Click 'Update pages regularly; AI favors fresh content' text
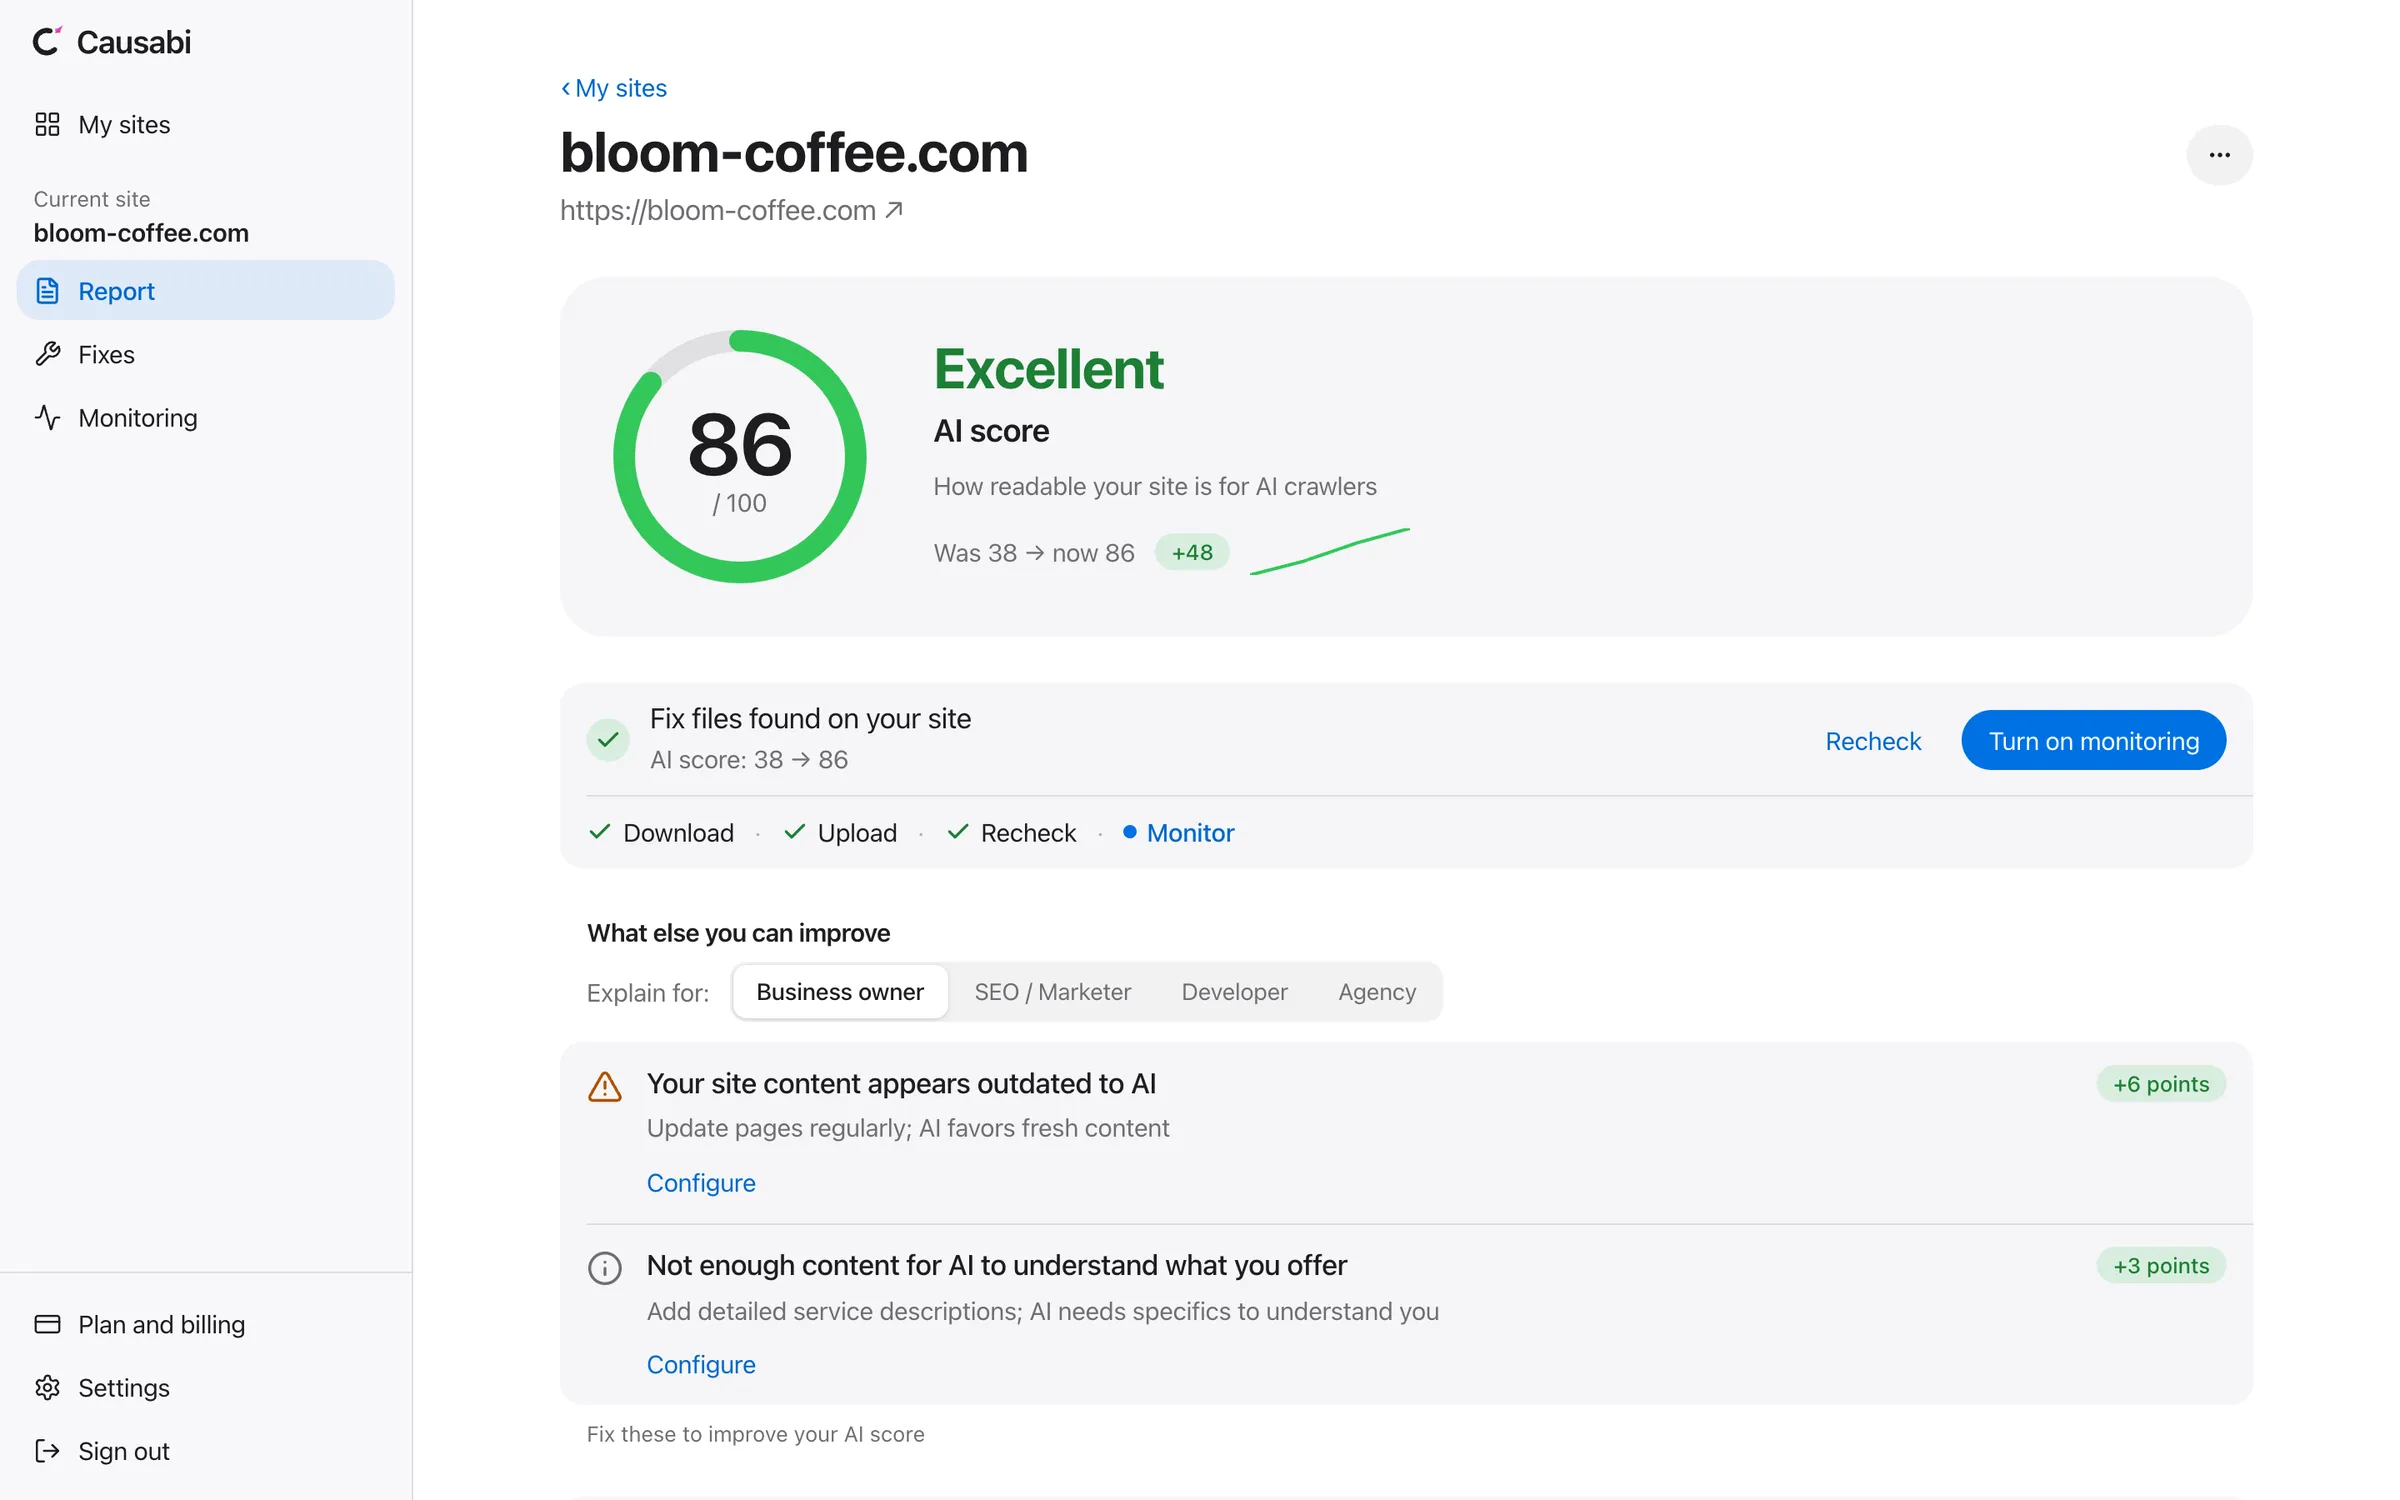The height and width of the screenshot is (1500, 2400). coord(907,1128)
